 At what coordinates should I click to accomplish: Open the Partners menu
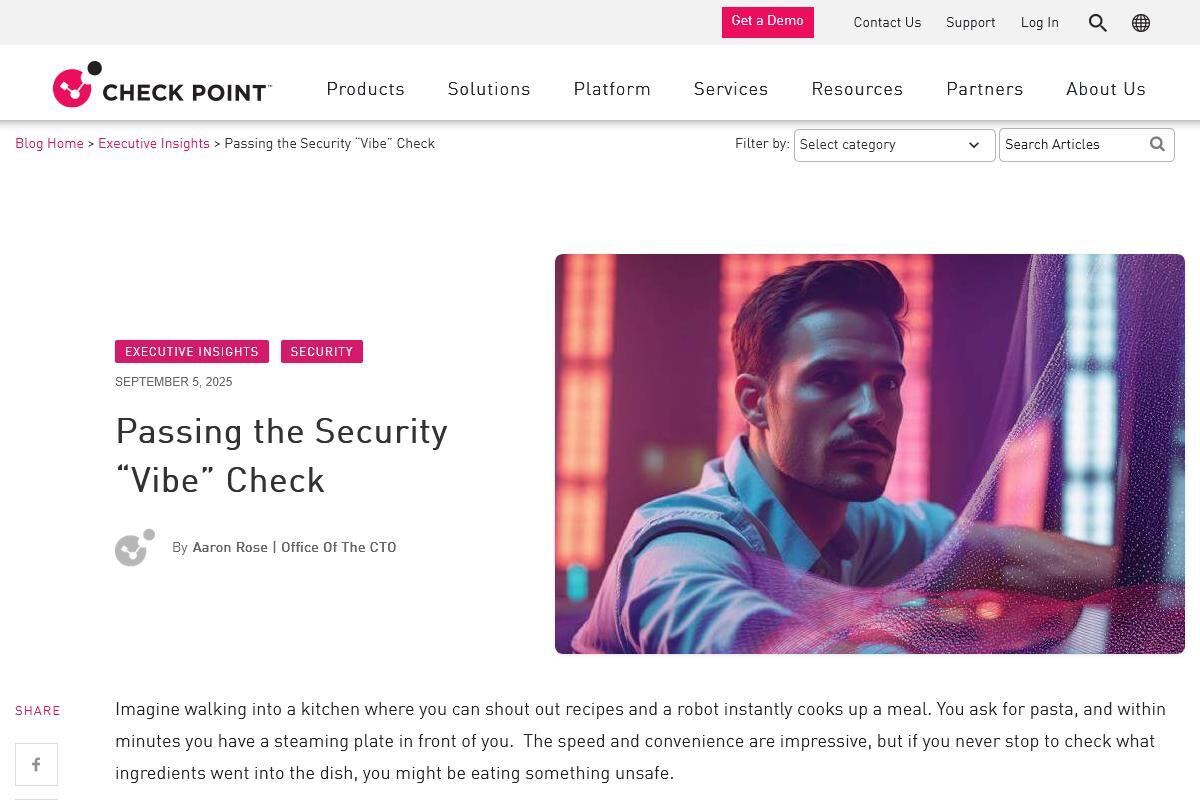click(x=984, y=89)
